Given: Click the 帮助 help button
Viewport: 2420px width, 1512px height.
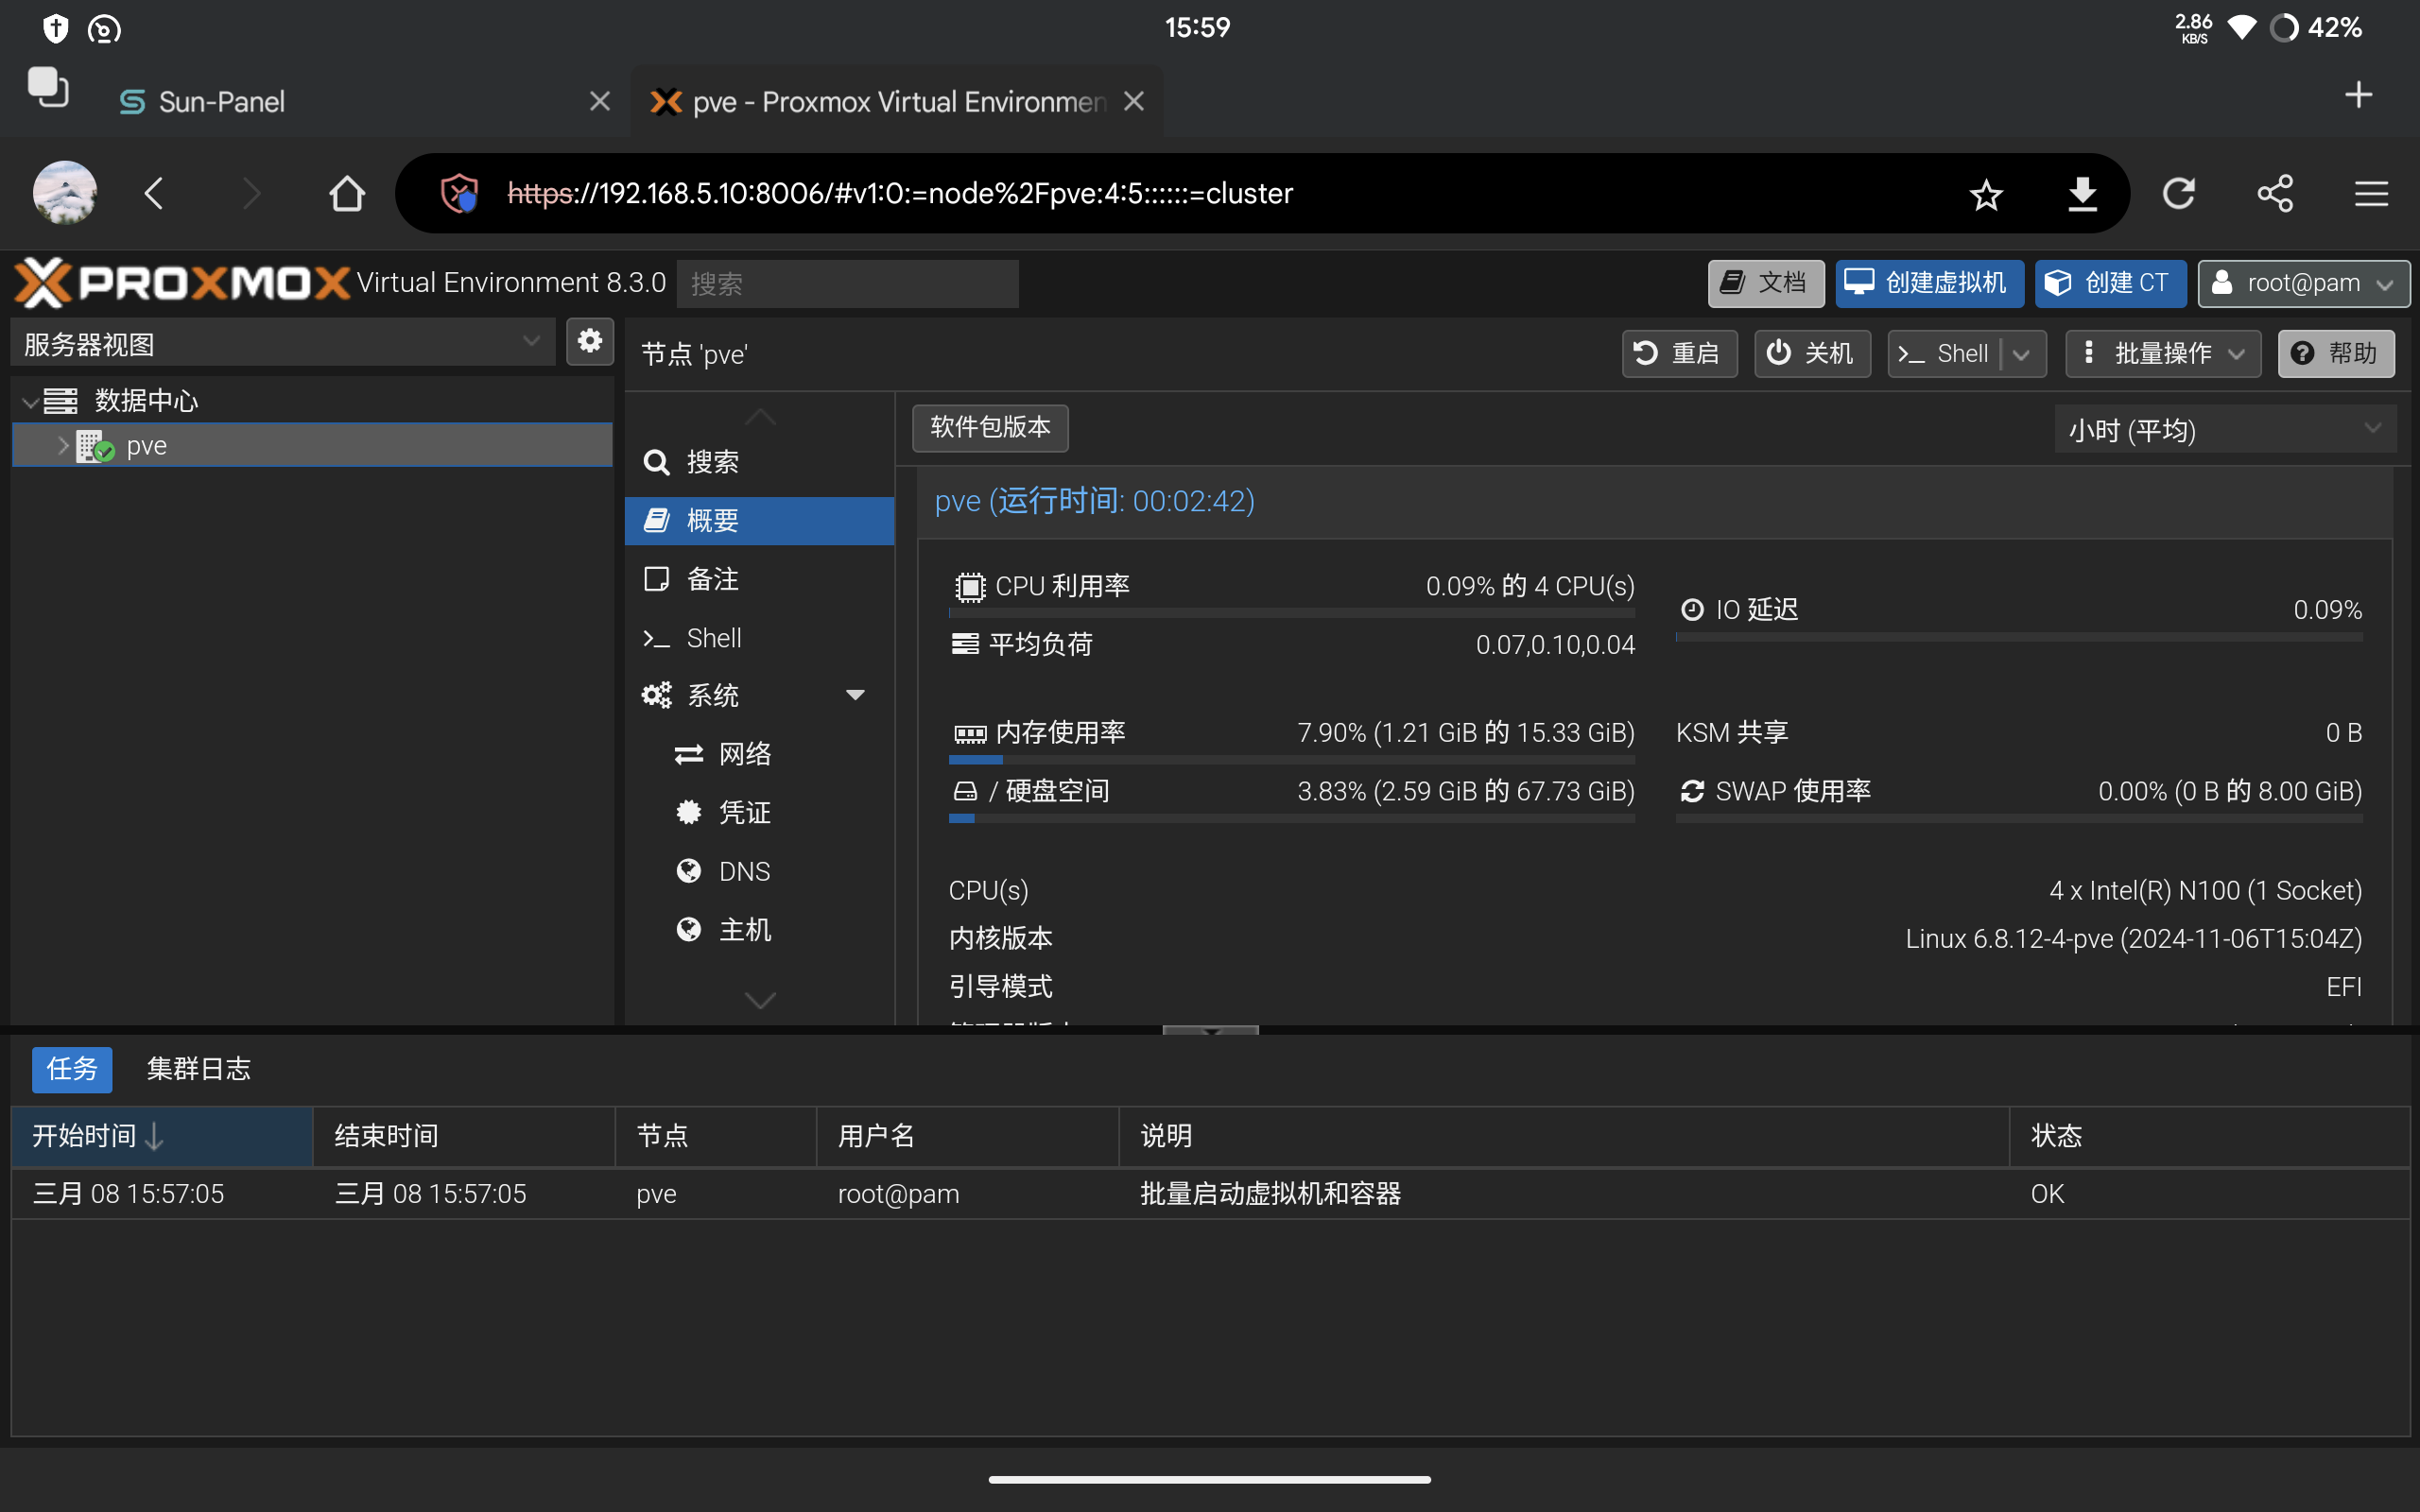Looking at the screenshot, I should point(2335,353).
